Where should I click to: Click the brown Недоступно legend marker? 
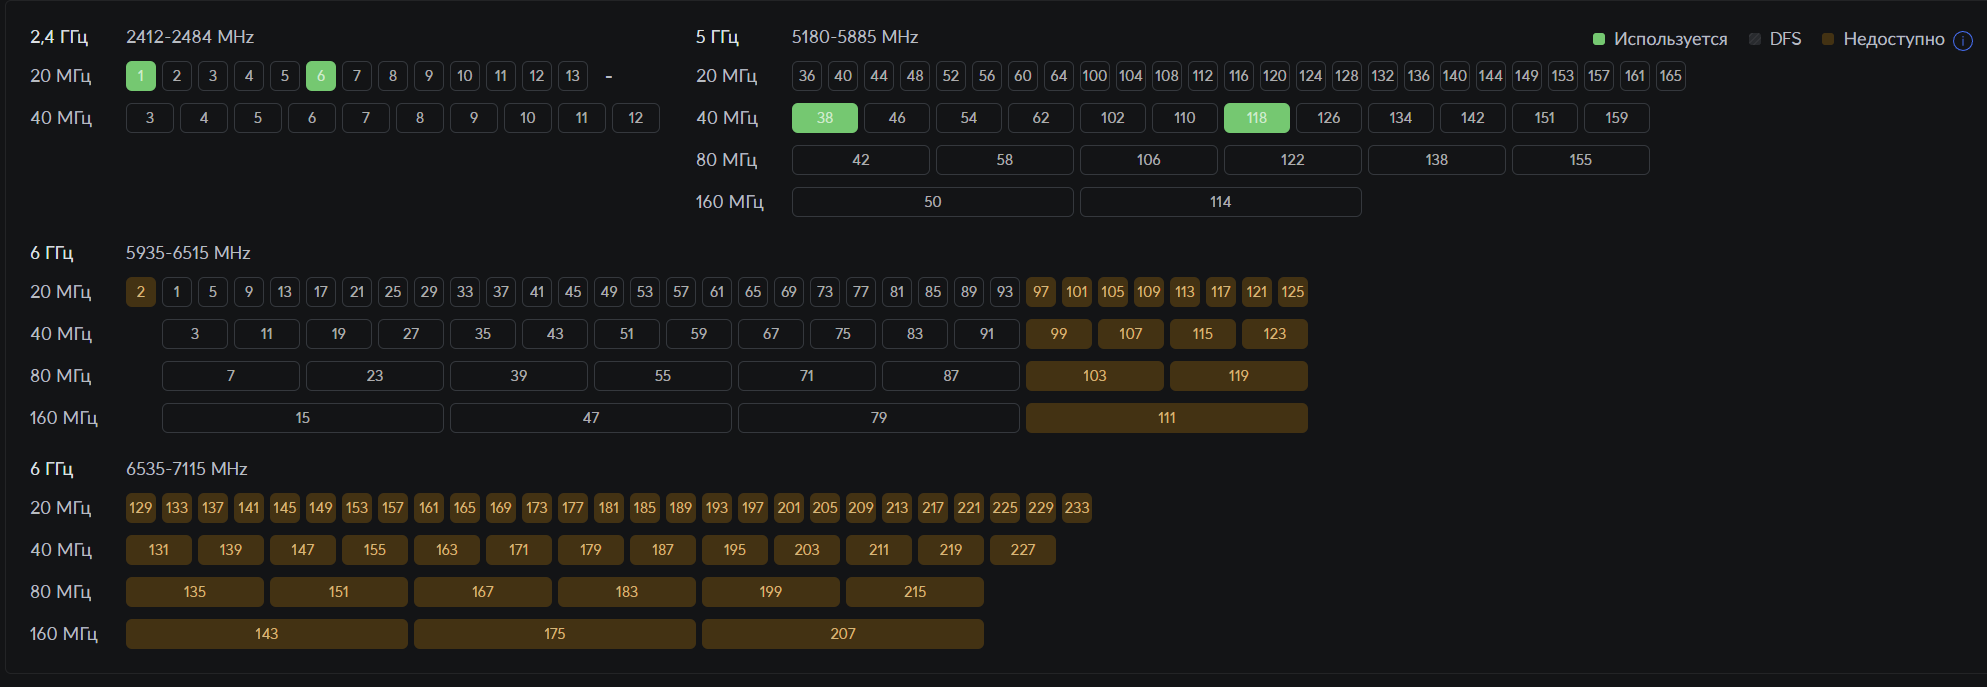(1828, 39)
